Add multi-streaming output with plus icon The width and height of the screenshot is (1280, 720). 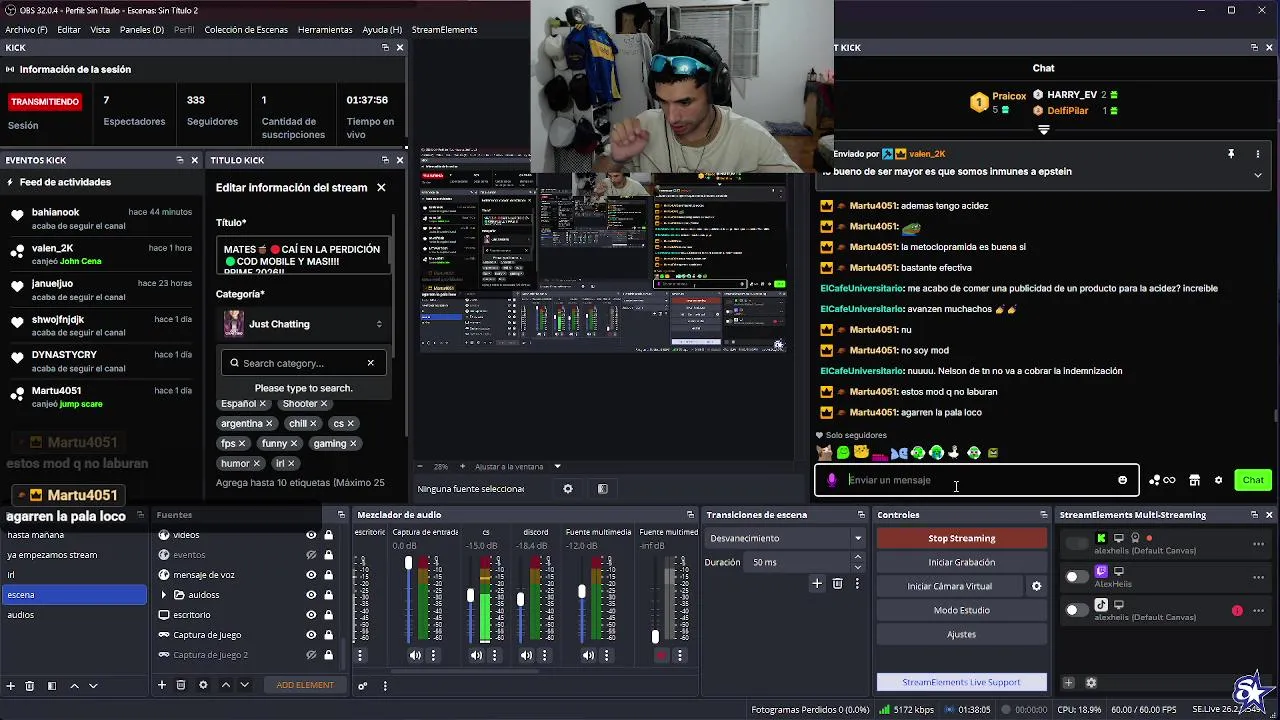pyautogui.click(x=1068, y=683)
